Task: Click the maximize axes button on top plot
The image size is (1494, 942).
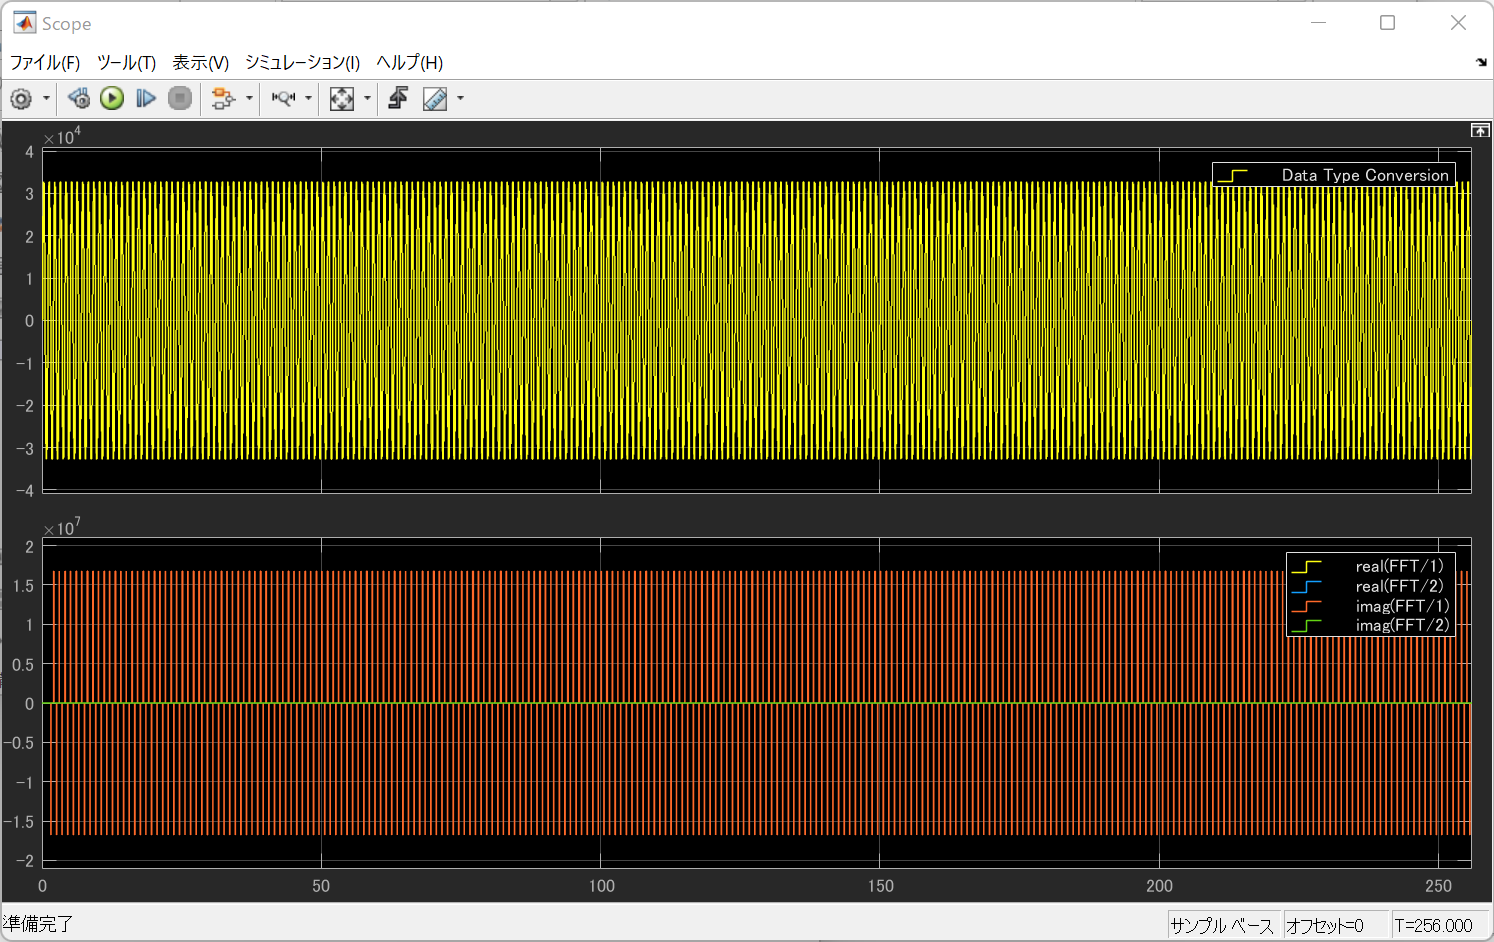Action: (1479, 130)
